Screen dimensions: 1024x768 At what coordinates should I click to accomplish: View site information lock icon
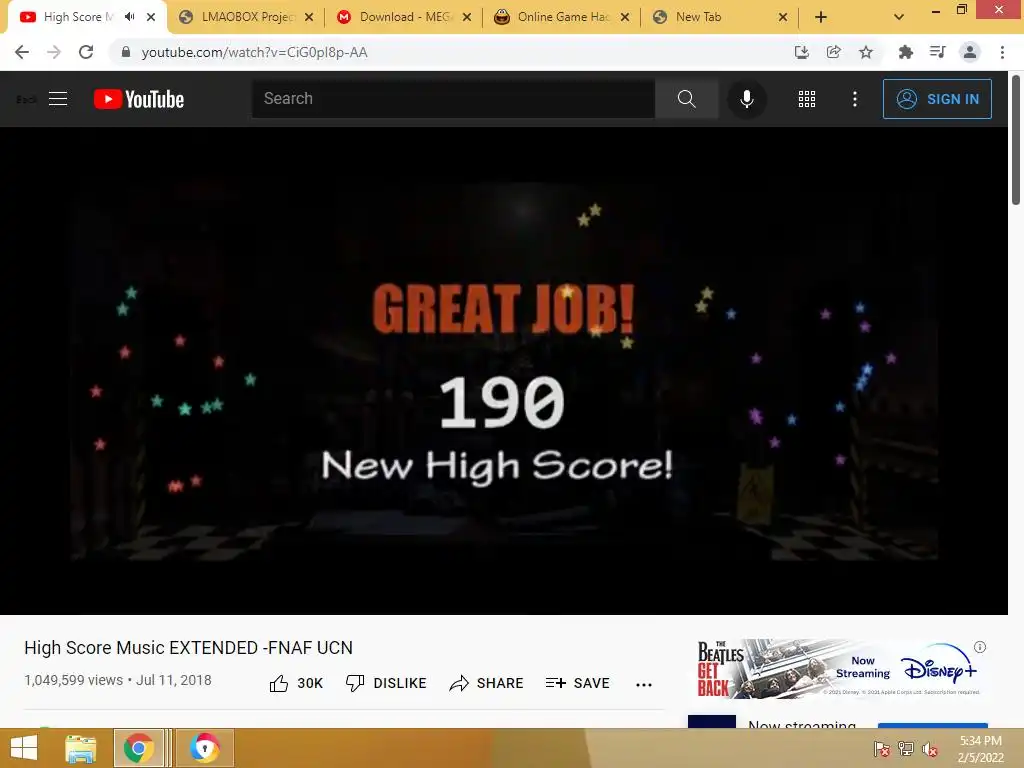click(x=126, y=52)
